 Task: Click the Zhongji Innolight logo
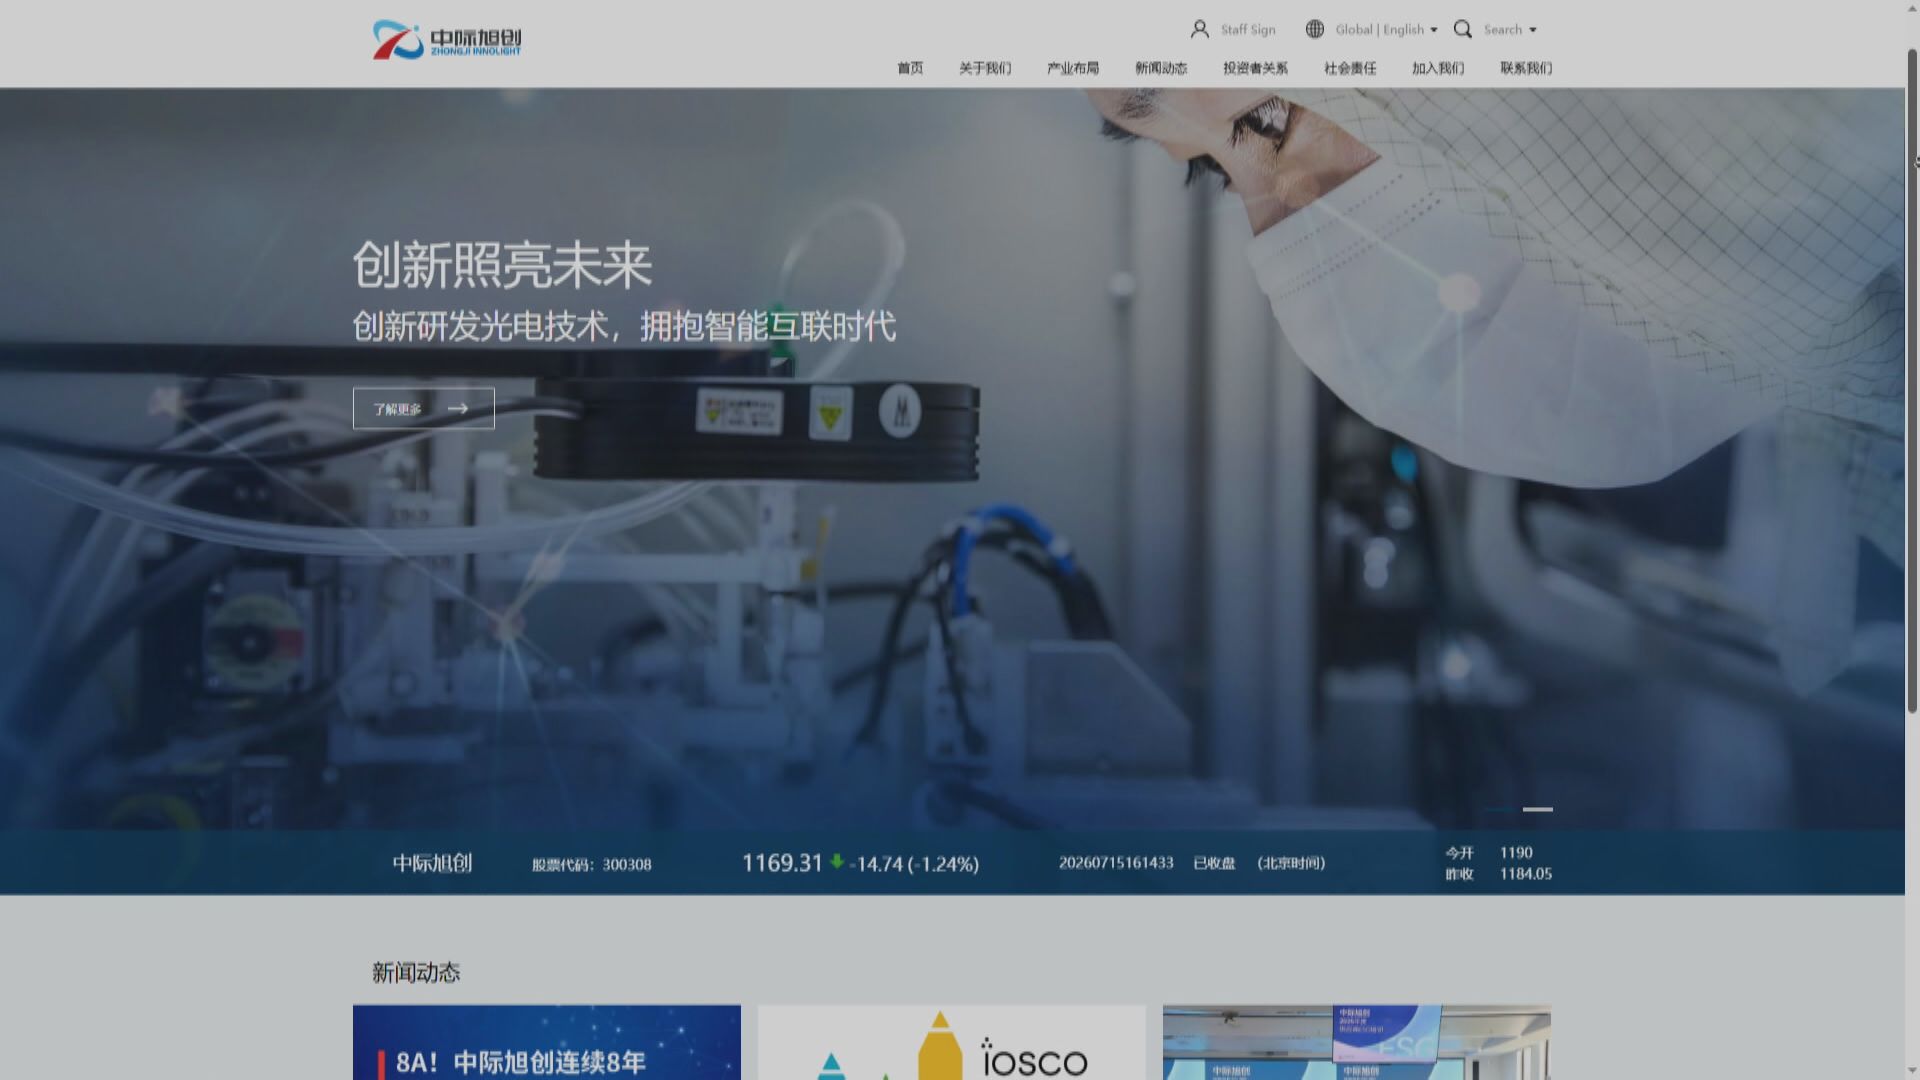click(447, 40)
